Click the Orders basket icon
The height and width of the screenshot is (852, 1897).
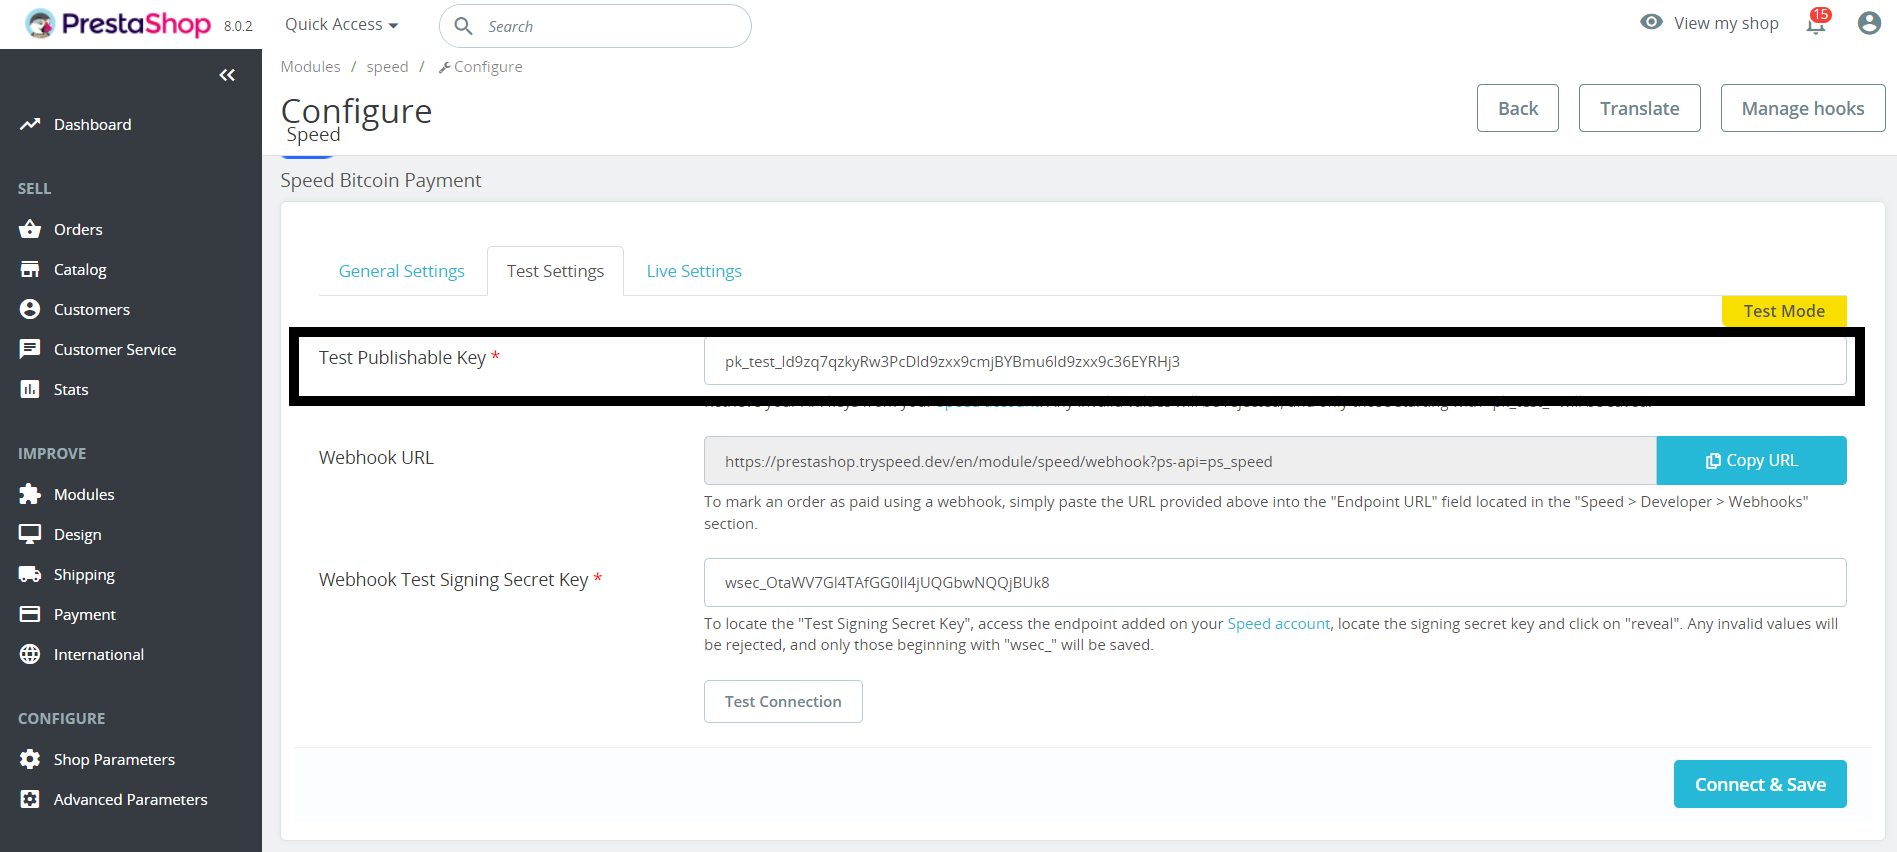(30, 229)
